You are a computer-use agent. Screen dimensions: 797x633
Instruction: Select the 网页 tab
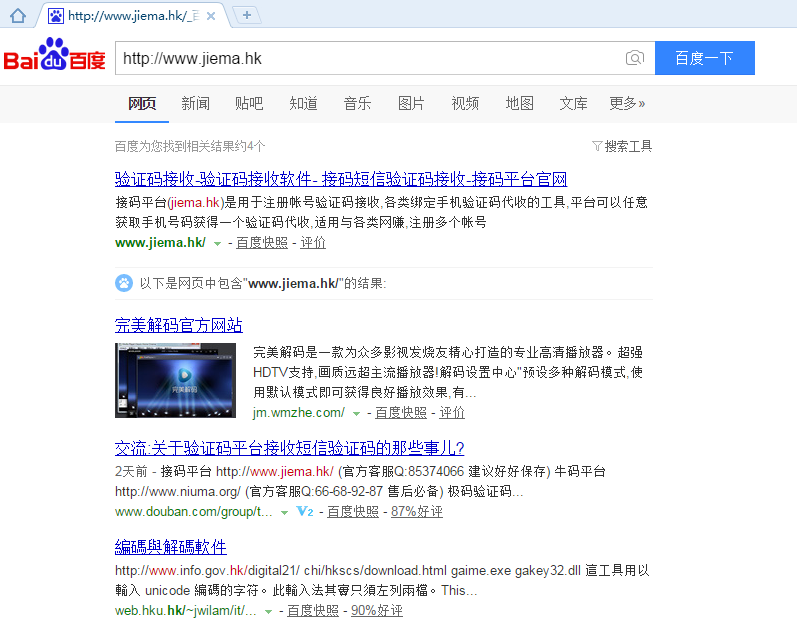tap(142, 104)
